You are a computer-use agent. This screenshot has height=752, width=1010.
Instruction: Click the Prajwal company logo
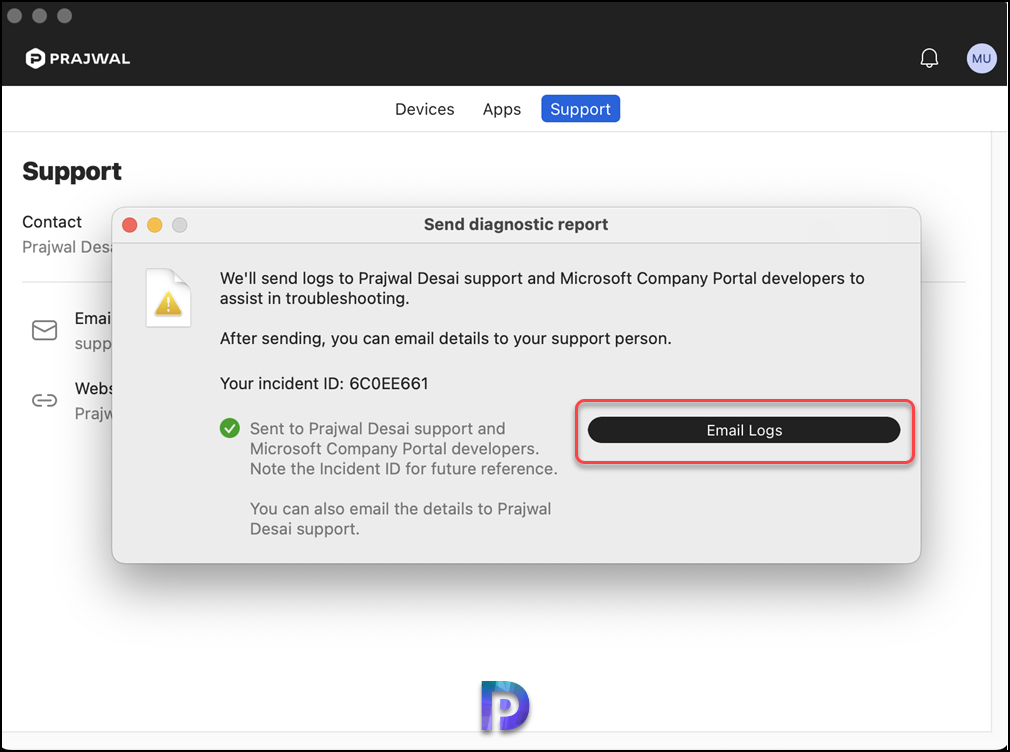click(77, 59)
